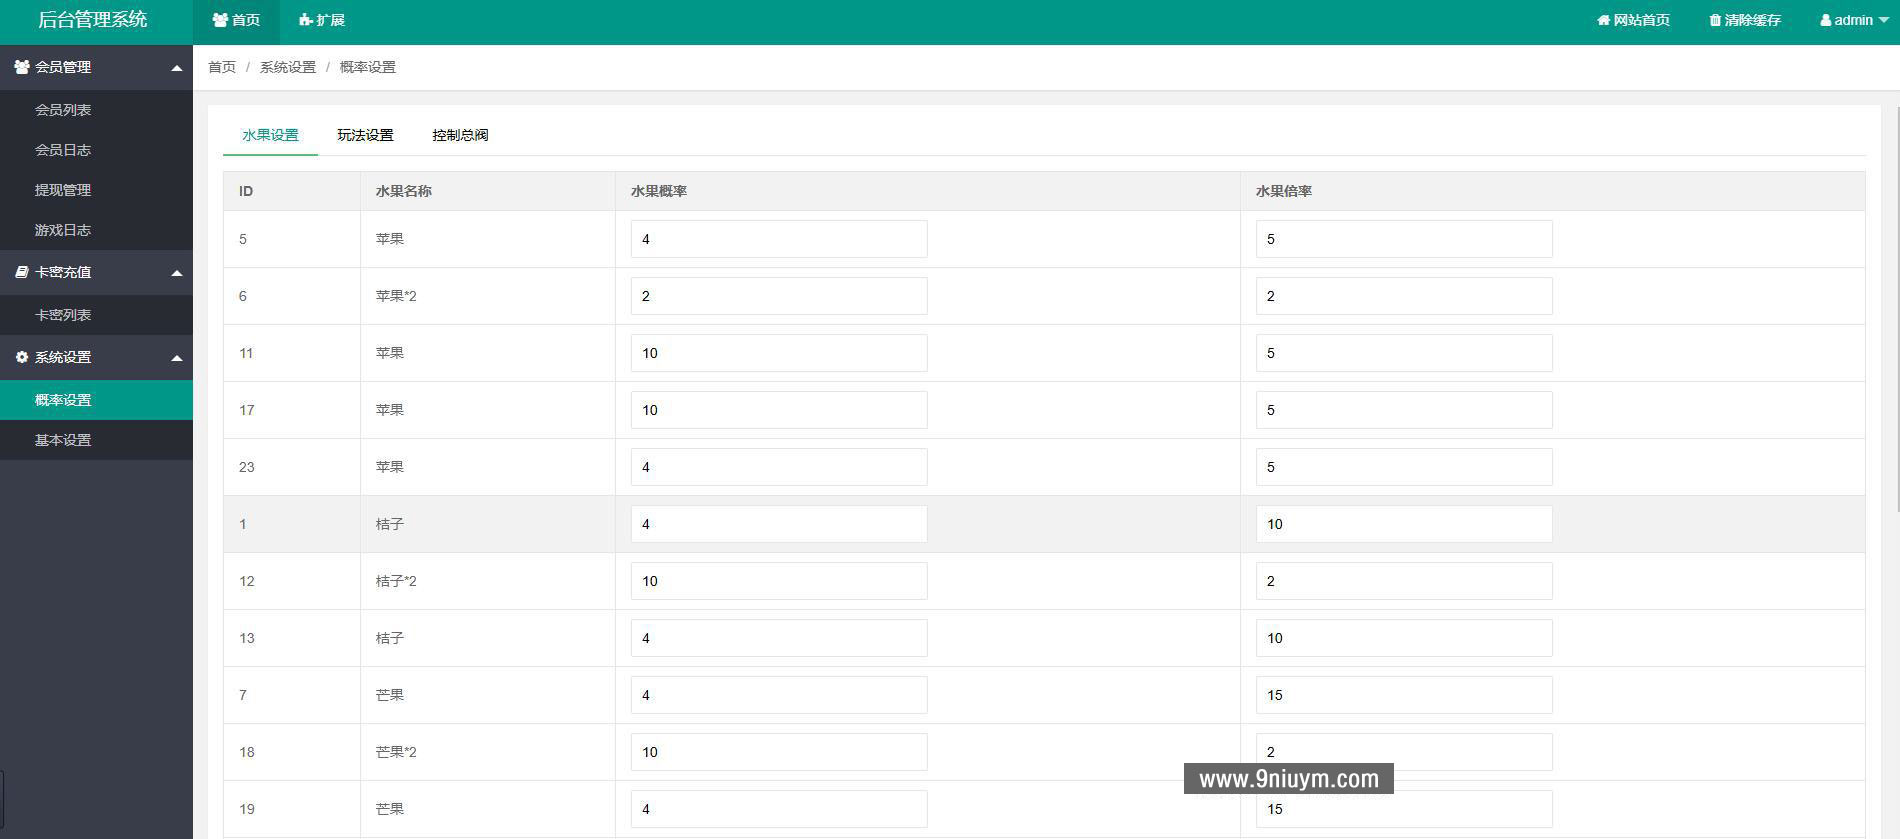This screenshot has width=1900, height=839.
Task: Click the 水果倍率 field for 桔子 ID 1
Action: tap(1403, 524)
